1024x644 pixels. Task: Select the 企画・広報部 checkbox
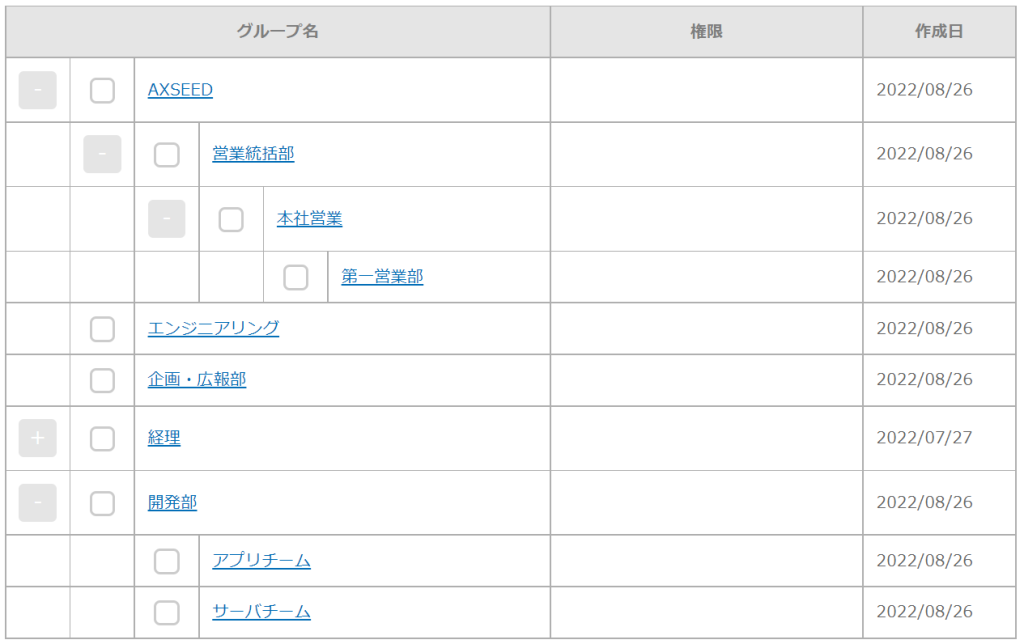[102, 380]
